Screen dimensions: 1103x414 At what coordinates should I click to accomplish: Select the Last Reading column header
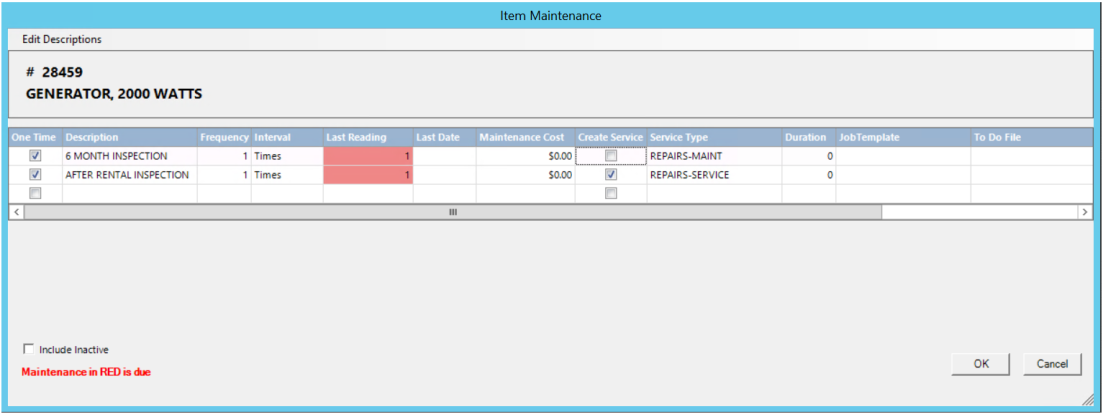click(x=368, y=138)
